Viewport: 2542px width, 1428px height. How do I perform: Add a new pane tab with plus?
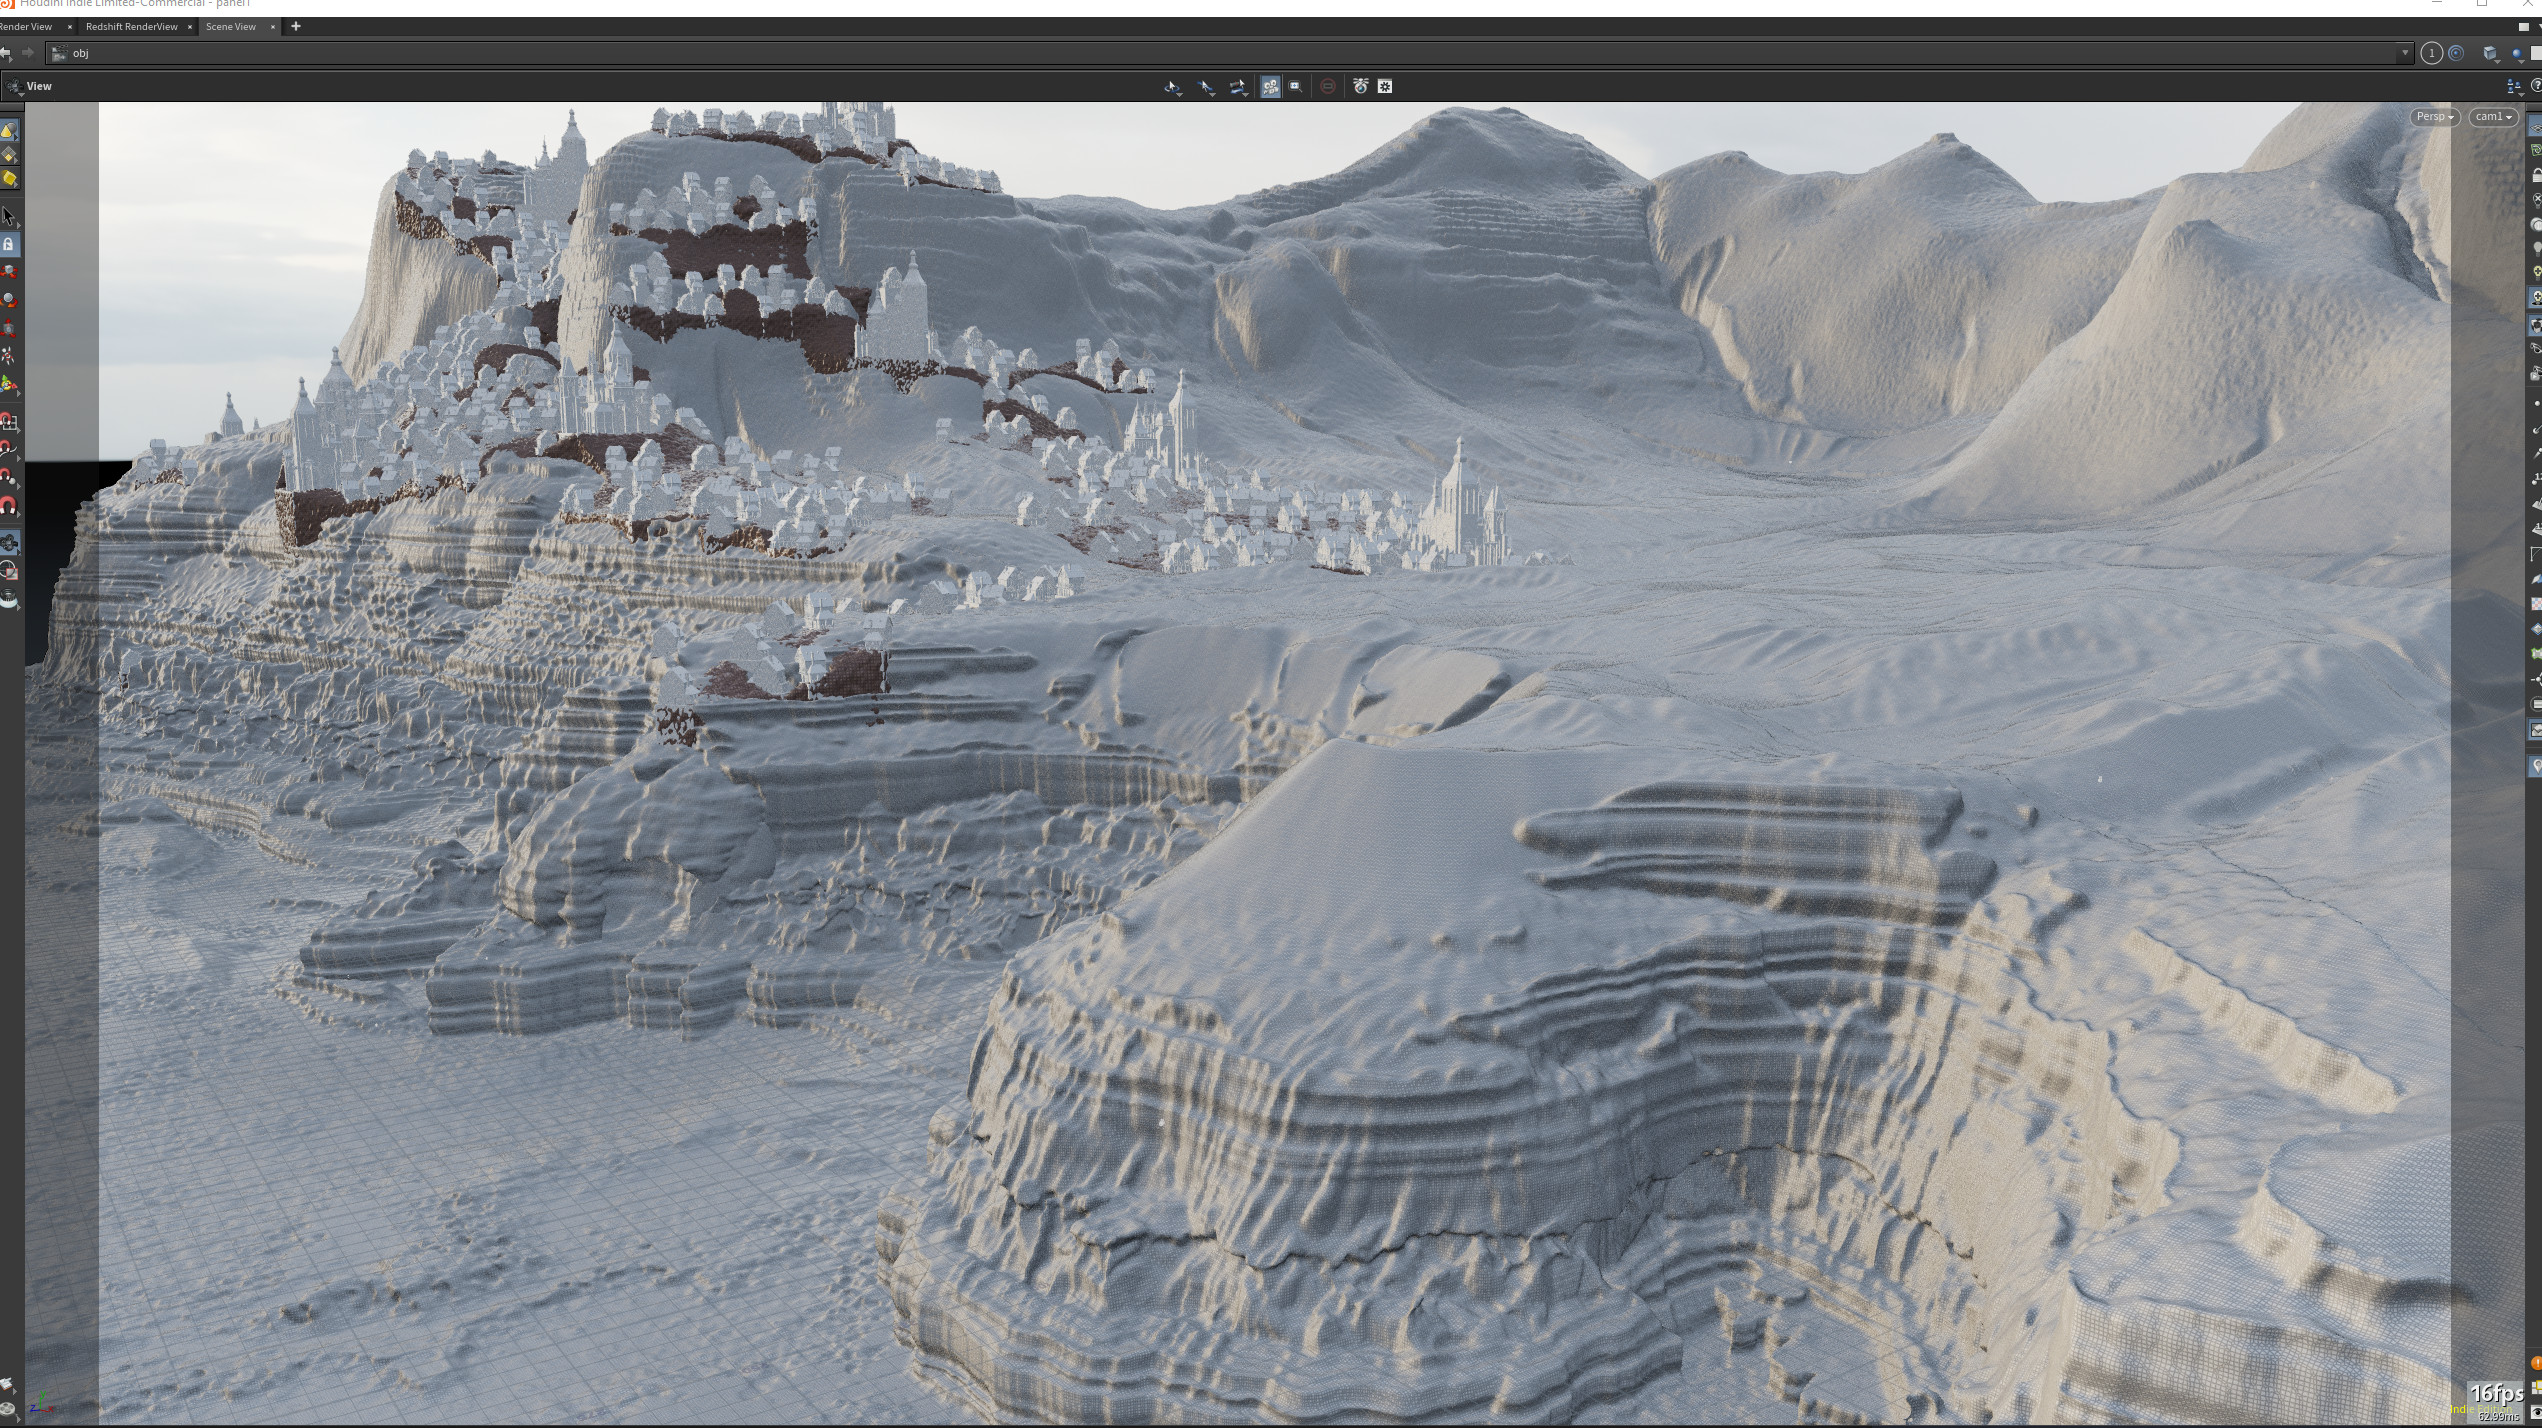click(295, 27)
